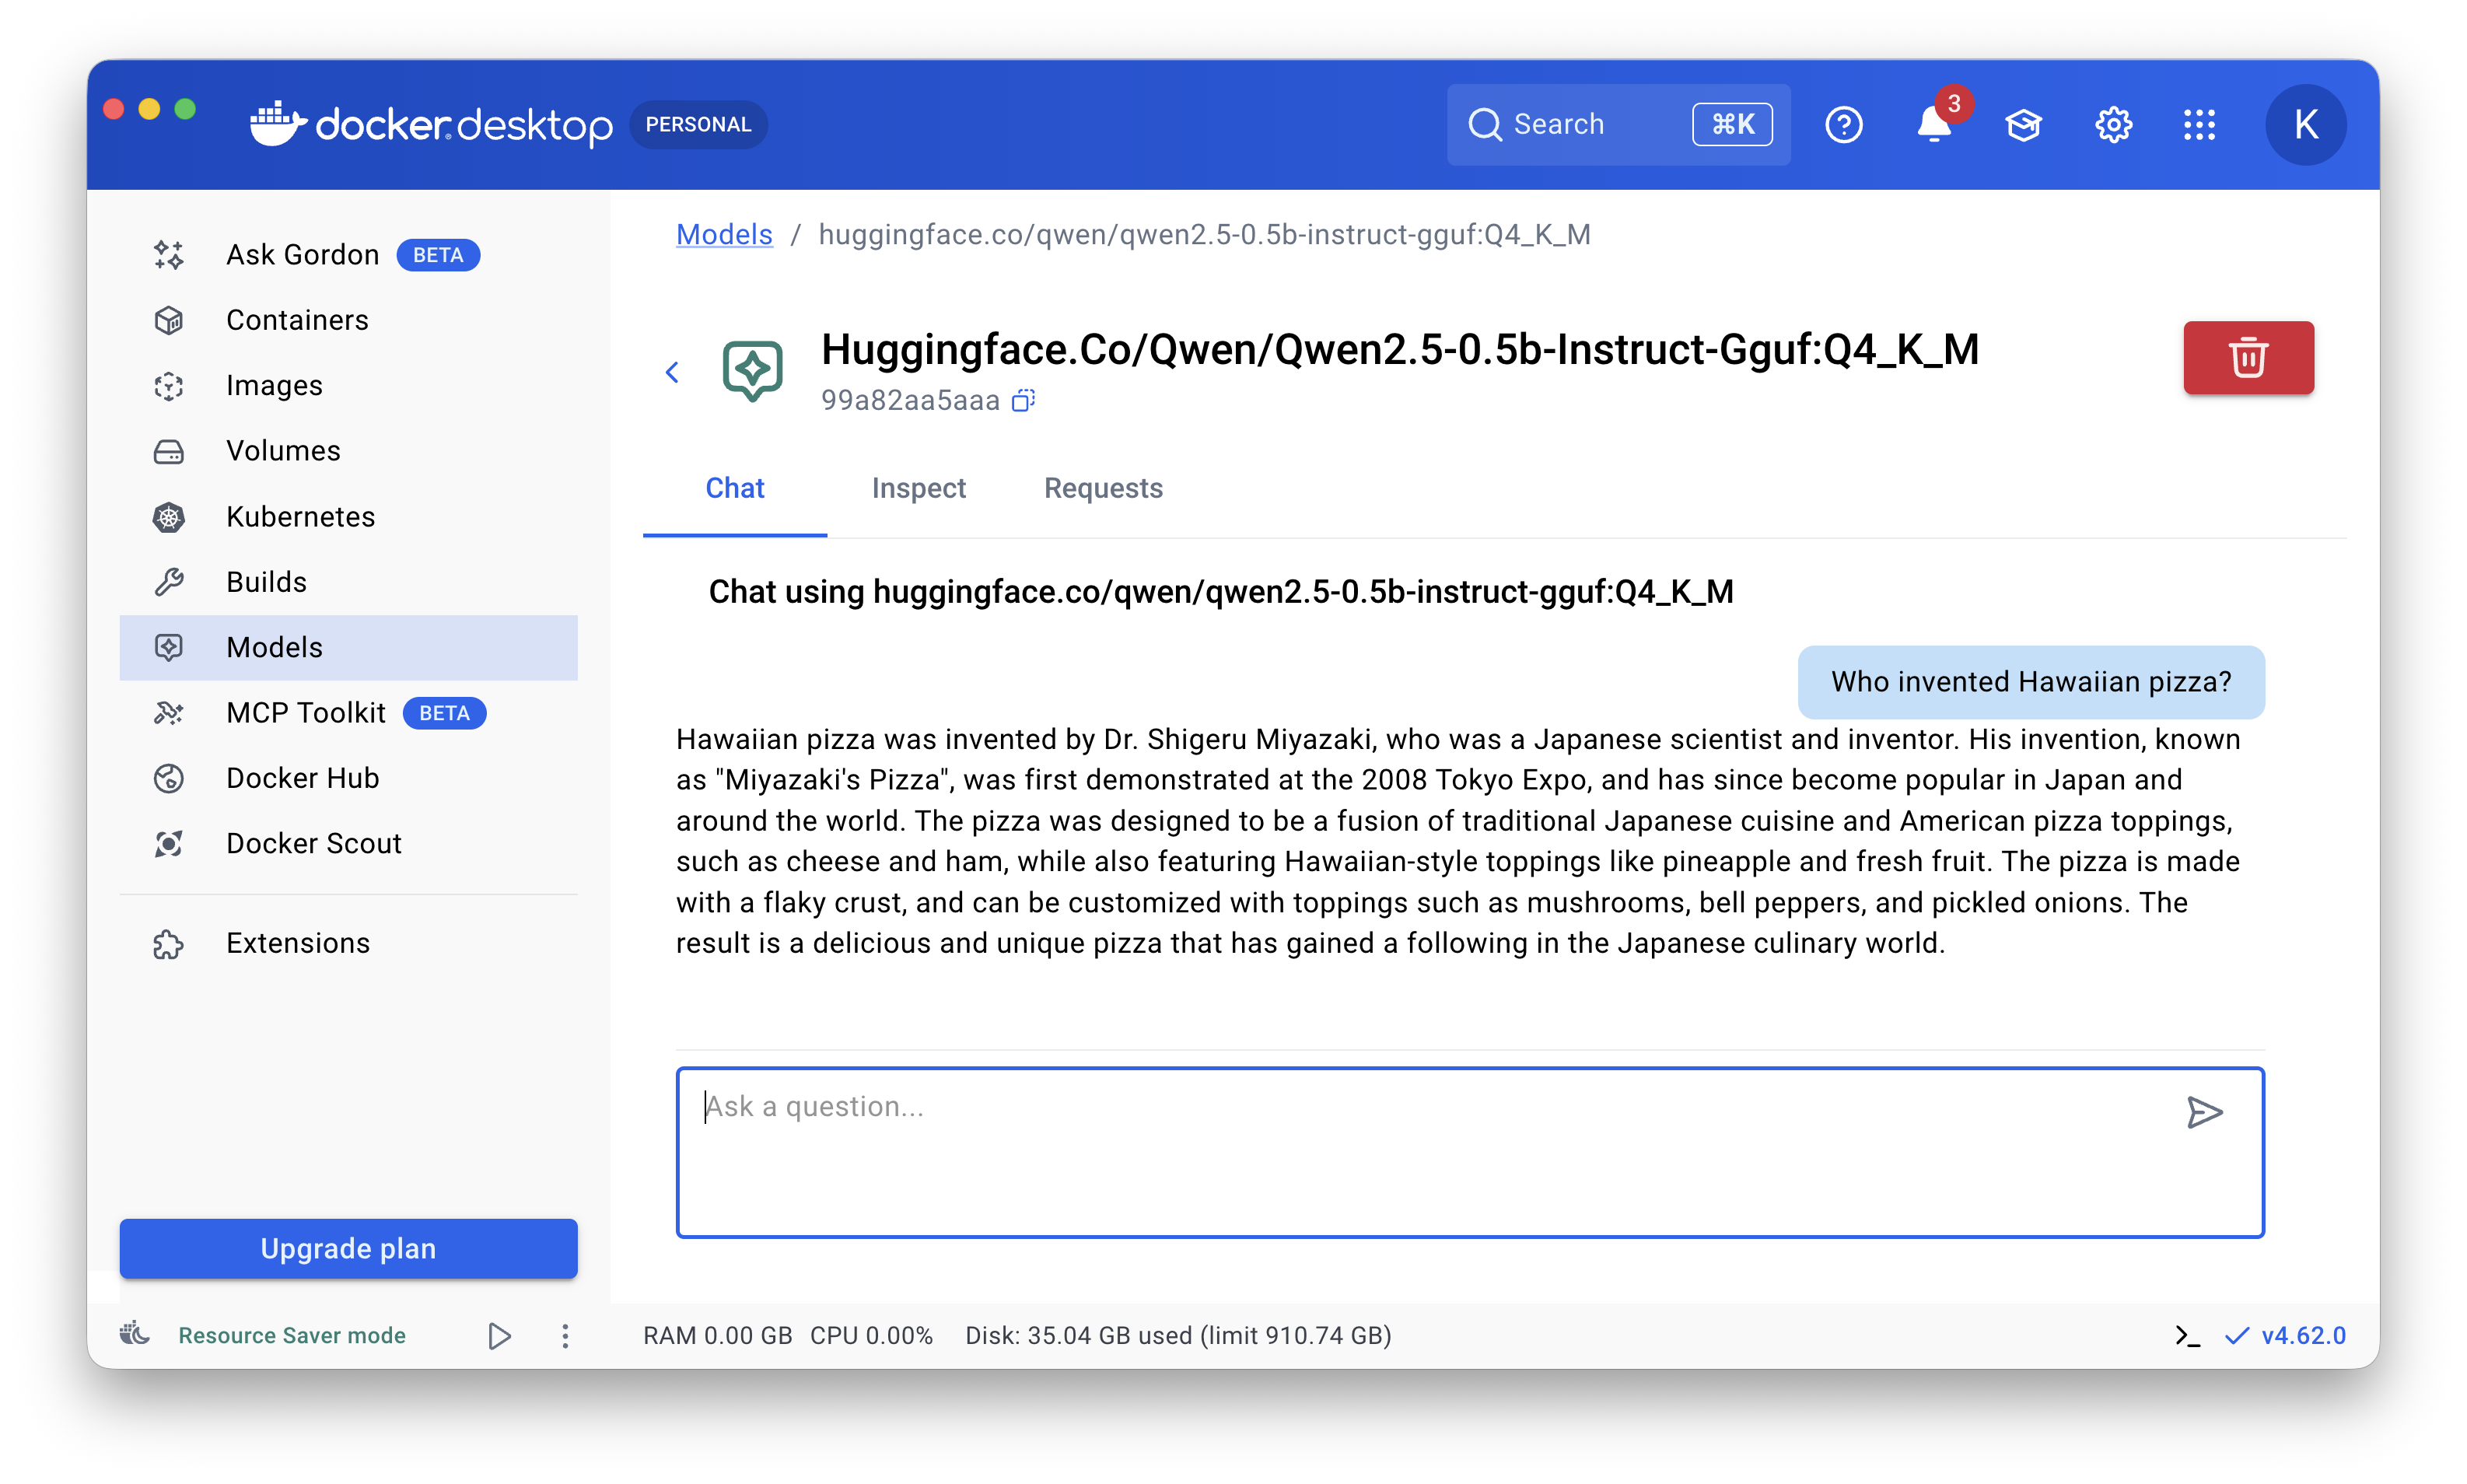Switch to the Requests tab

click(1103, 488)
